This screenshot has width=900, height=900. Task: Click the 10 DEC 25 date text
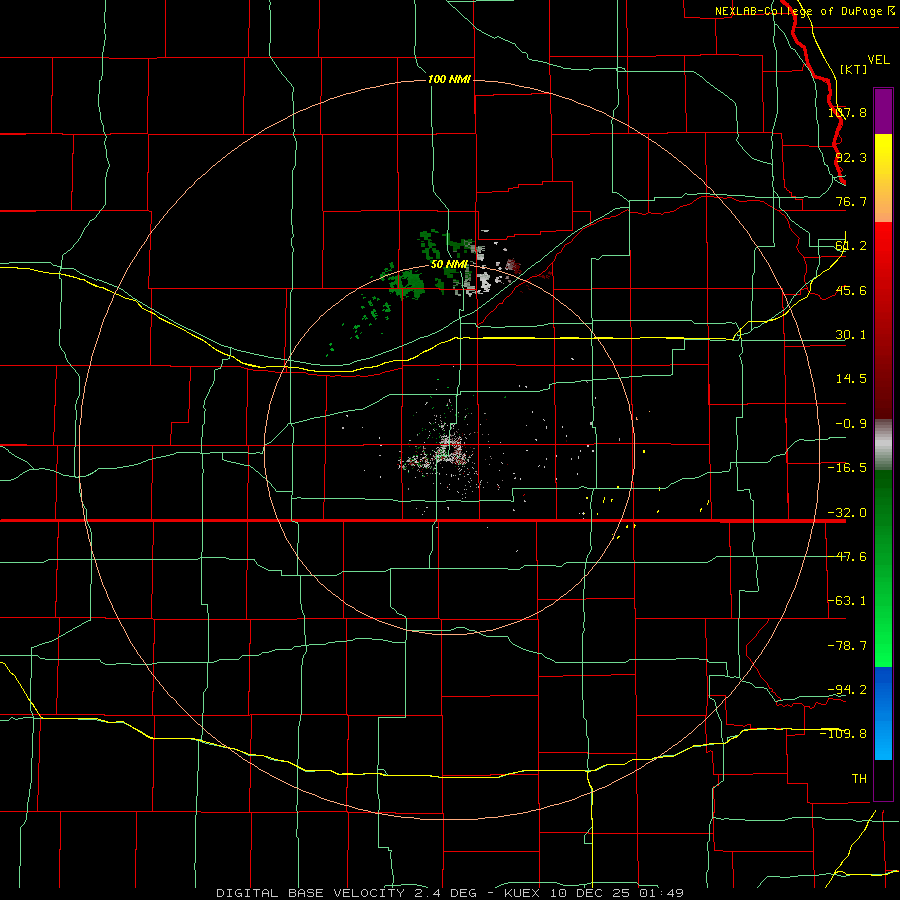[x=589, y=893]
